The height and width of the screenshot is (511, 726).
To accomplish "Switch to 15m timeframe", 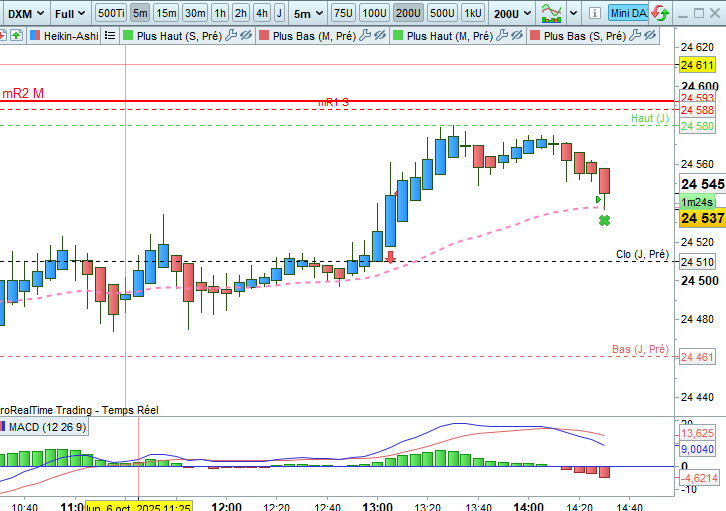I will coord(166,13).
